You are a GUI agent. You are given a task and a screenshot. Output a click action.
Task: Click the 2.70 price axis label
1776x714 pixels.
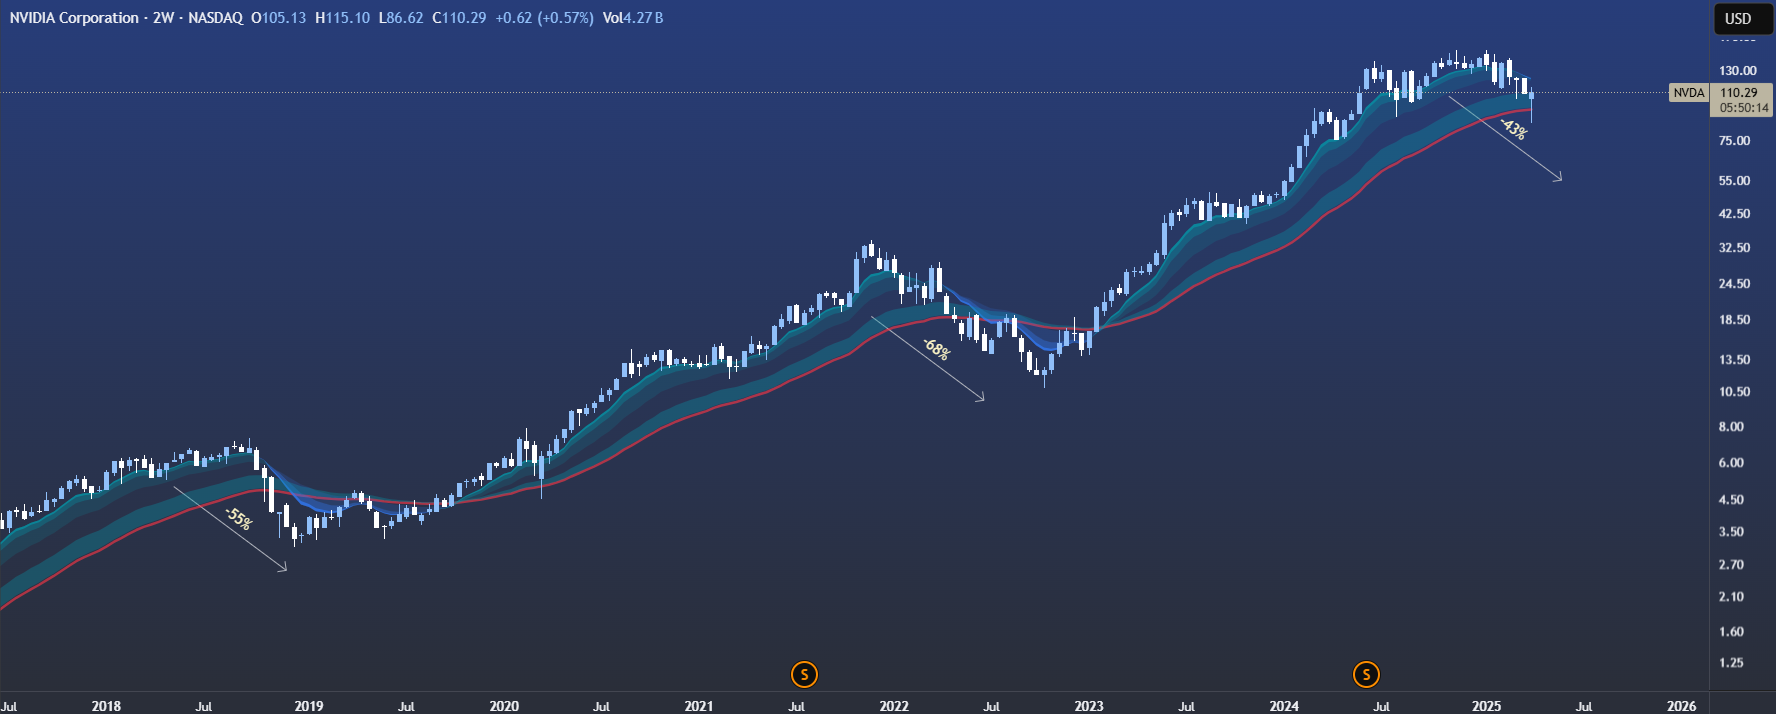tap(1731, 565)
